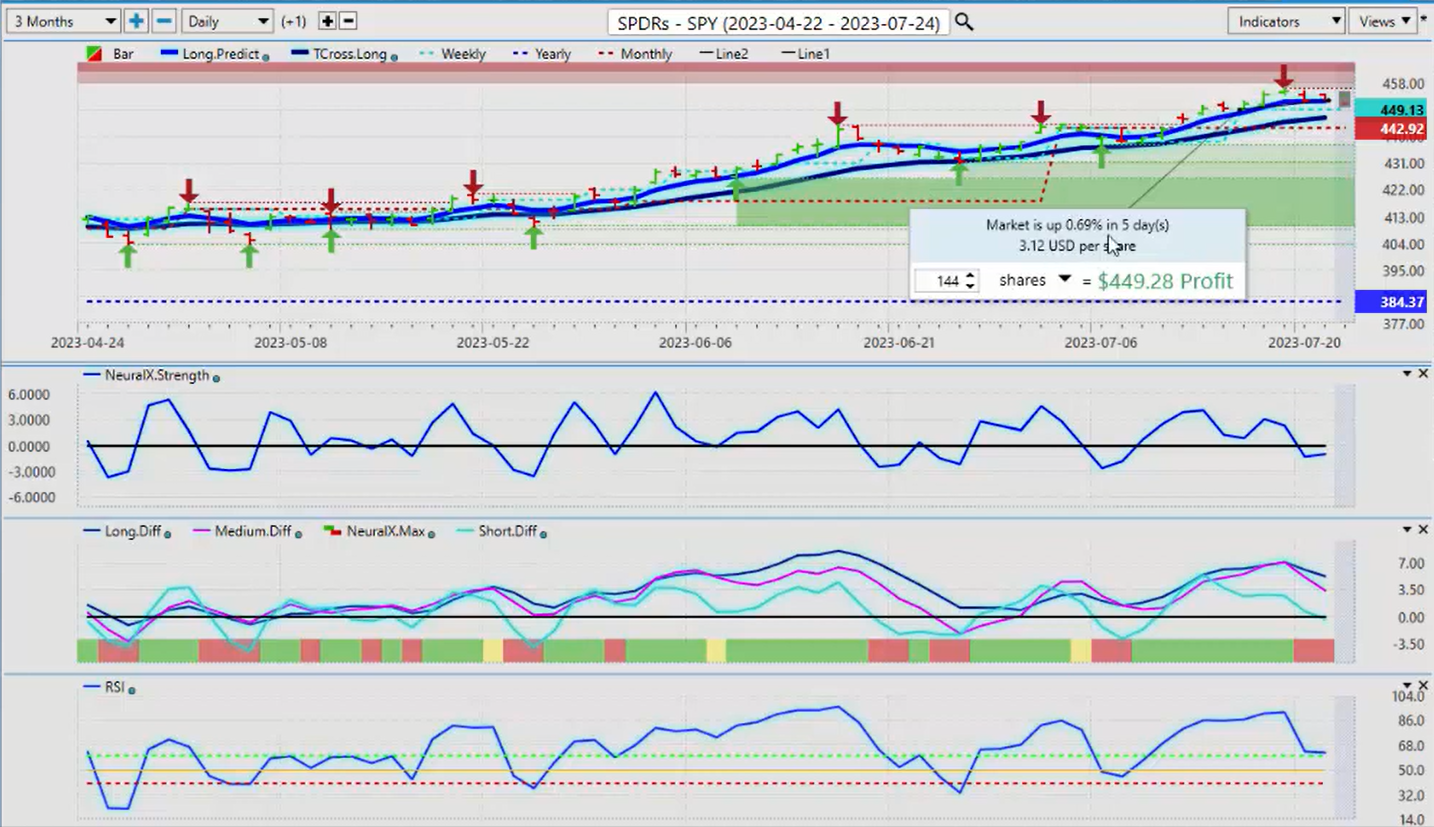
Task: Search symbol with the magnifier icon
Action: point(964,22)
